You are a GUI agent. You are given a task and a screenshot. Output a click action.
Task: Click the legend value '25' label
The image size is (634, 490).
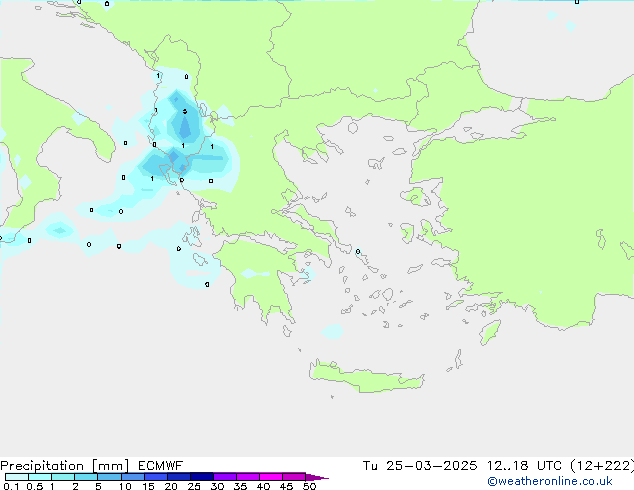point(194,486)
